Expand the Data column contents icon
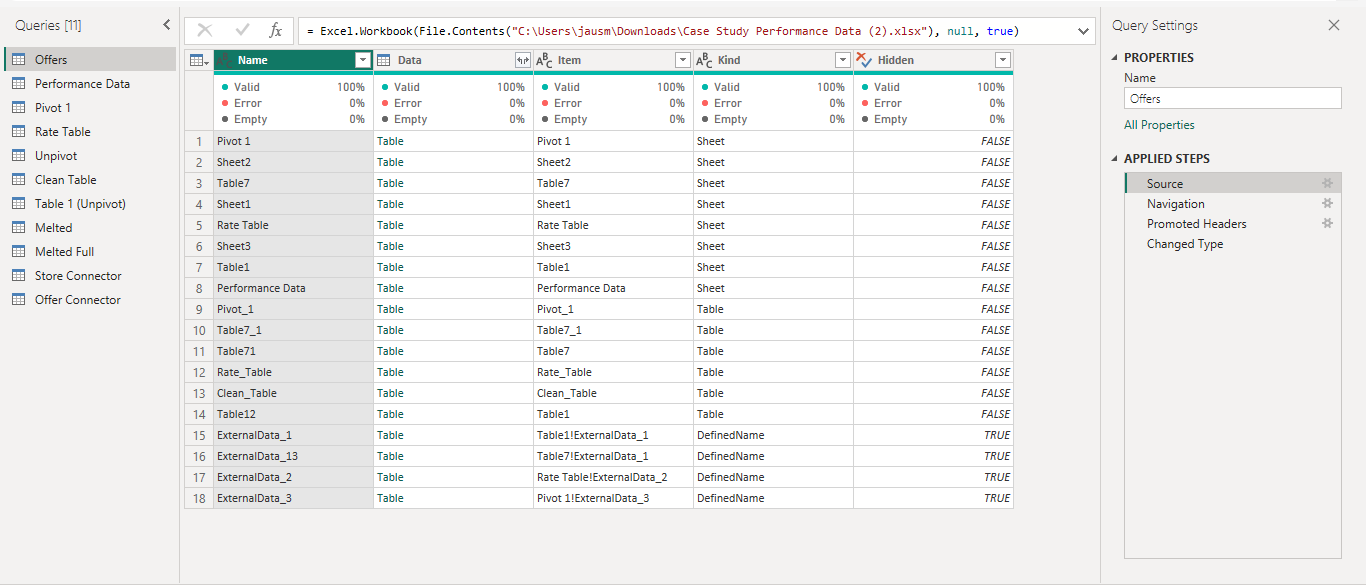The height and width of the screenshot is (585, 1366). (522, 61)
